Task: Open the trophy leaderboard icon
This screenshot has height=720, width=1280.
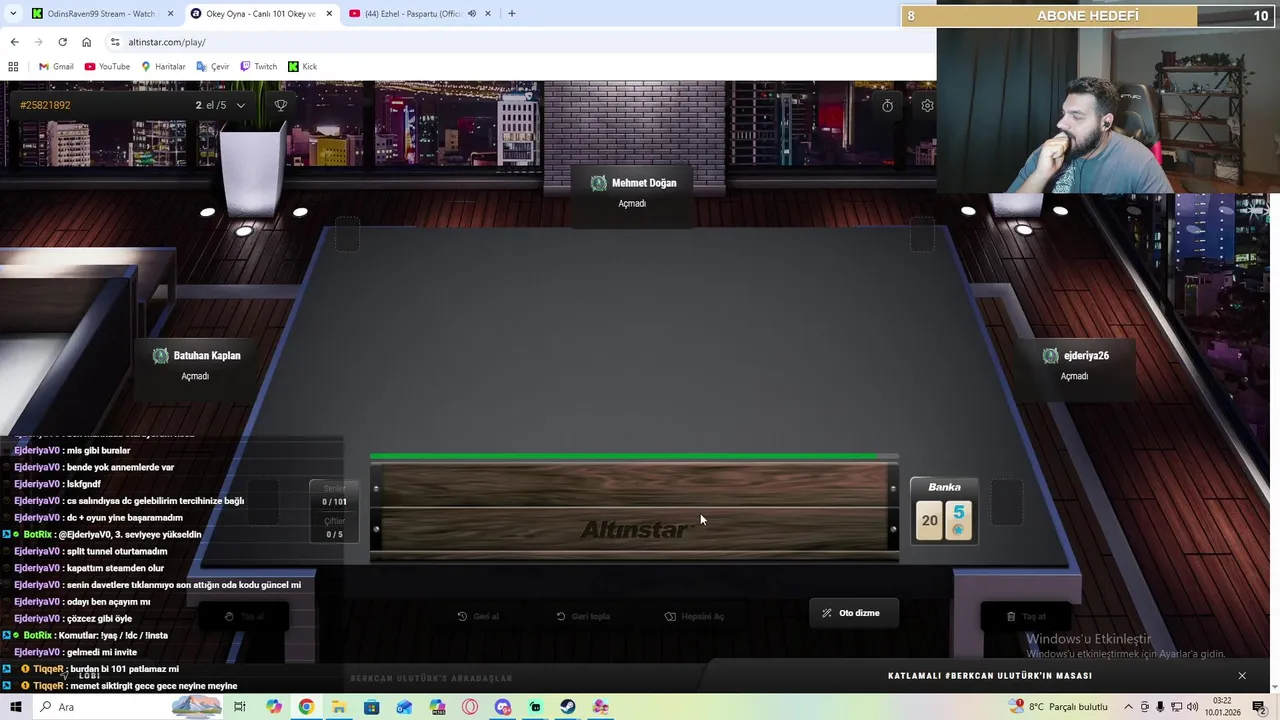Action: click(281, 105)
